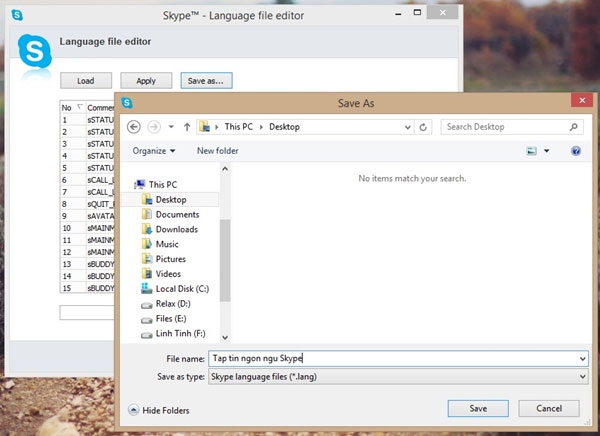Click the Load button in editor
600x436 pixels.
click(86, 80)
